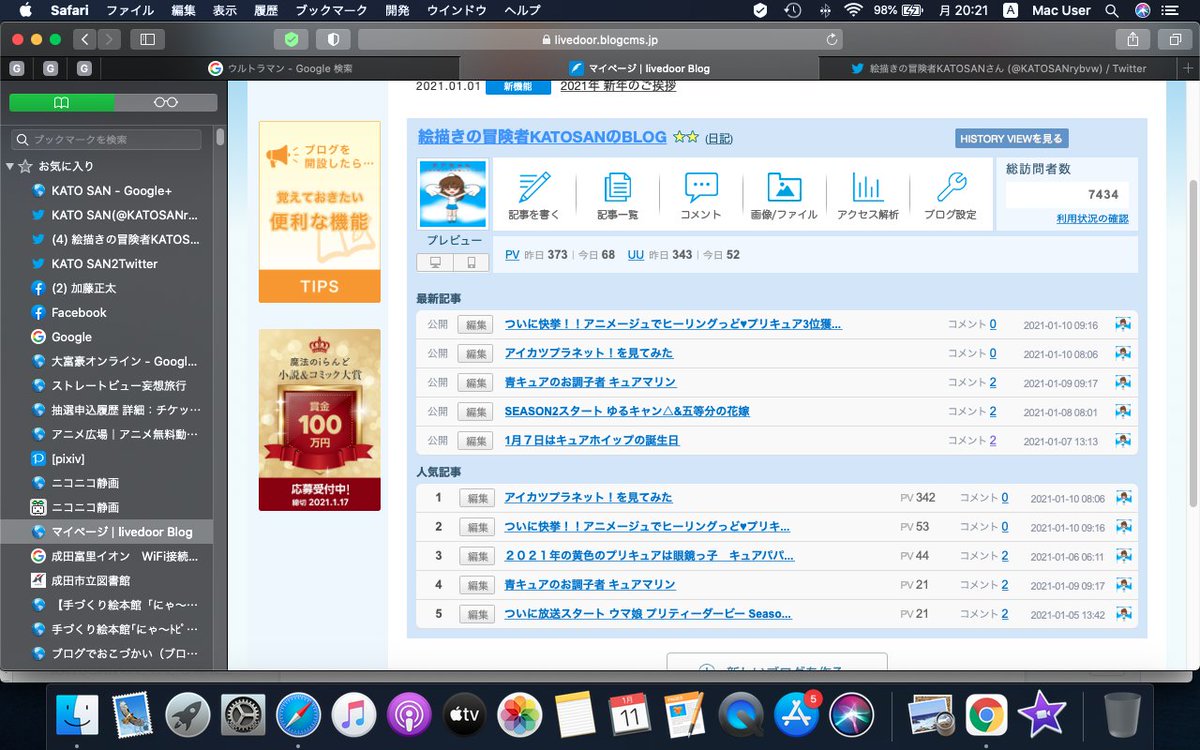
Task: Switch sidebar to Reading List (glasses icon)
Action: coord(166,103)
